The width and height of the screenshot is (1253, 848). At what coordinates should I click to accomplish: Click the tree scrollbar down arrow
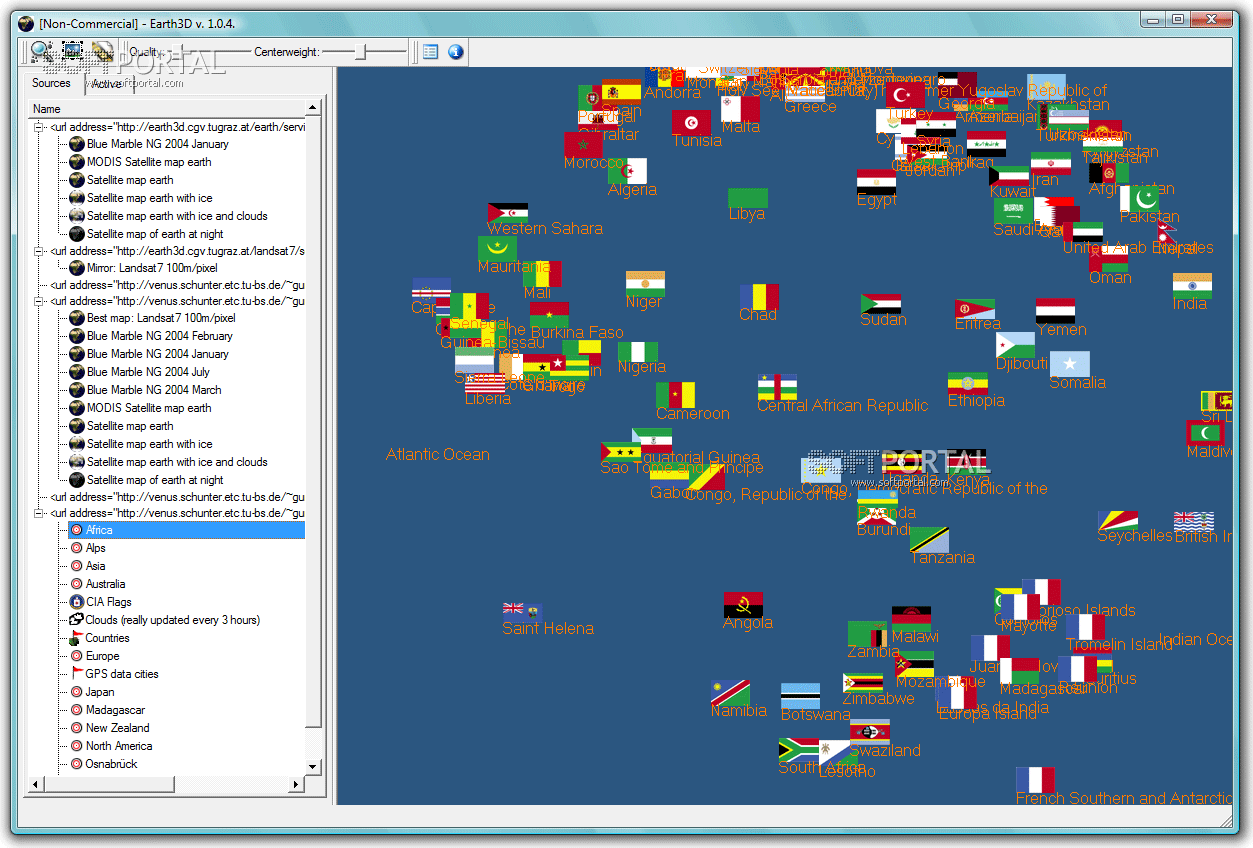point(312,767)
